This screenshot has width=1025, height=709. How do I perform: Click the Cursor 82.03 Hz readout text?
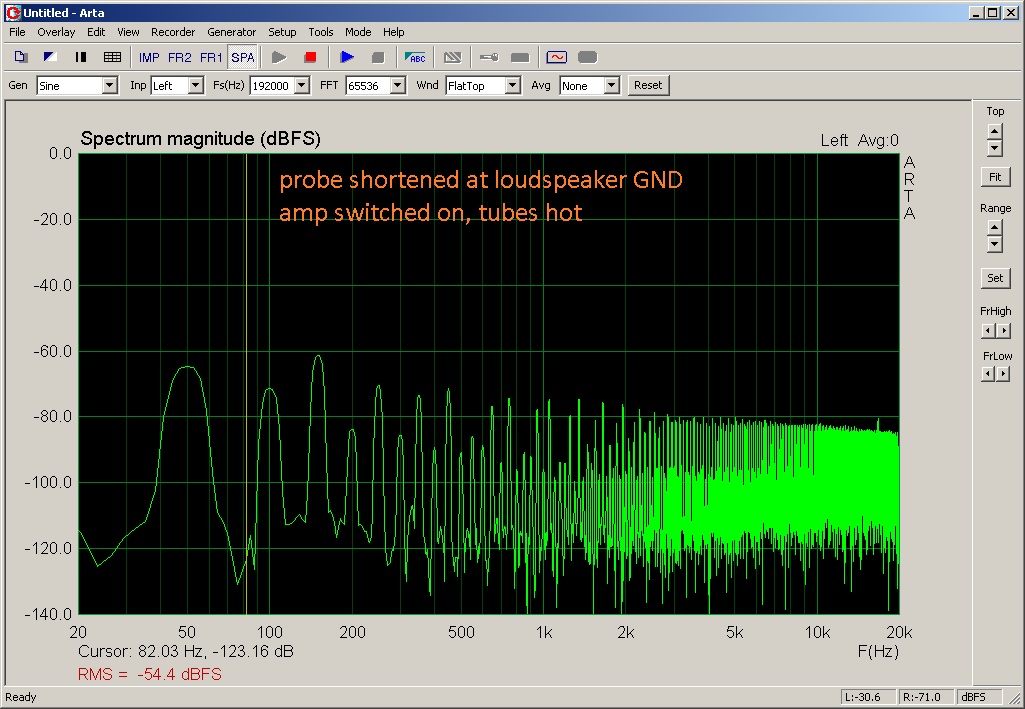coord(186,651)
